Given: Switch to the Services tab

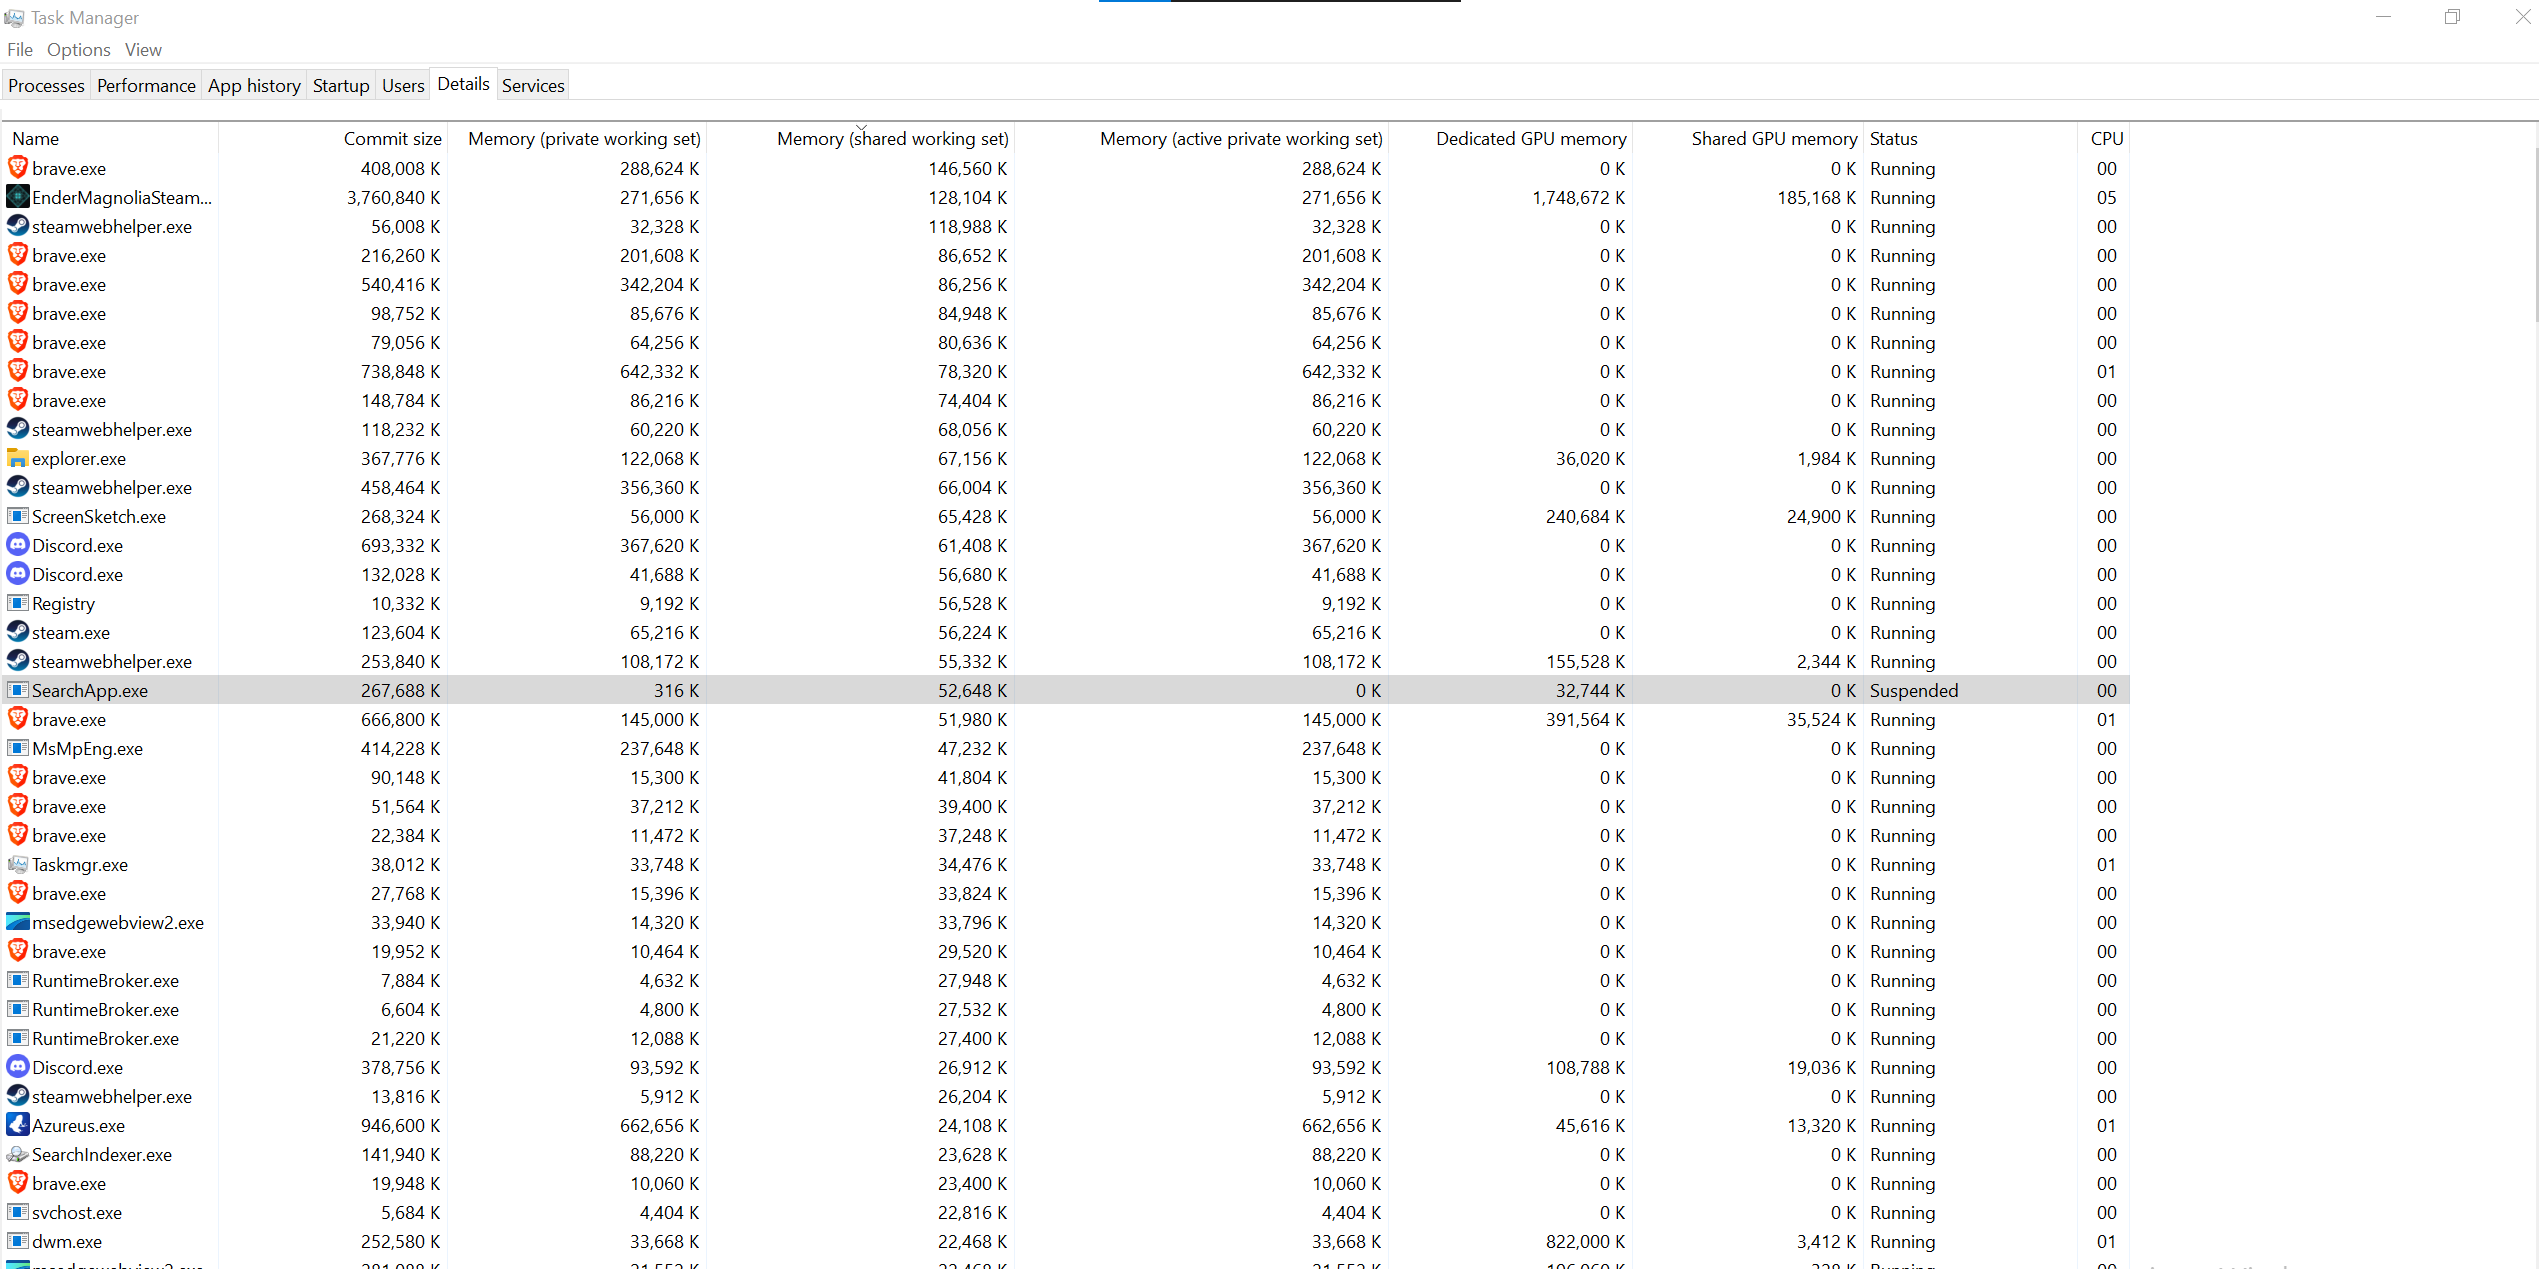Looking at the screenshot, I should [533, 86].
